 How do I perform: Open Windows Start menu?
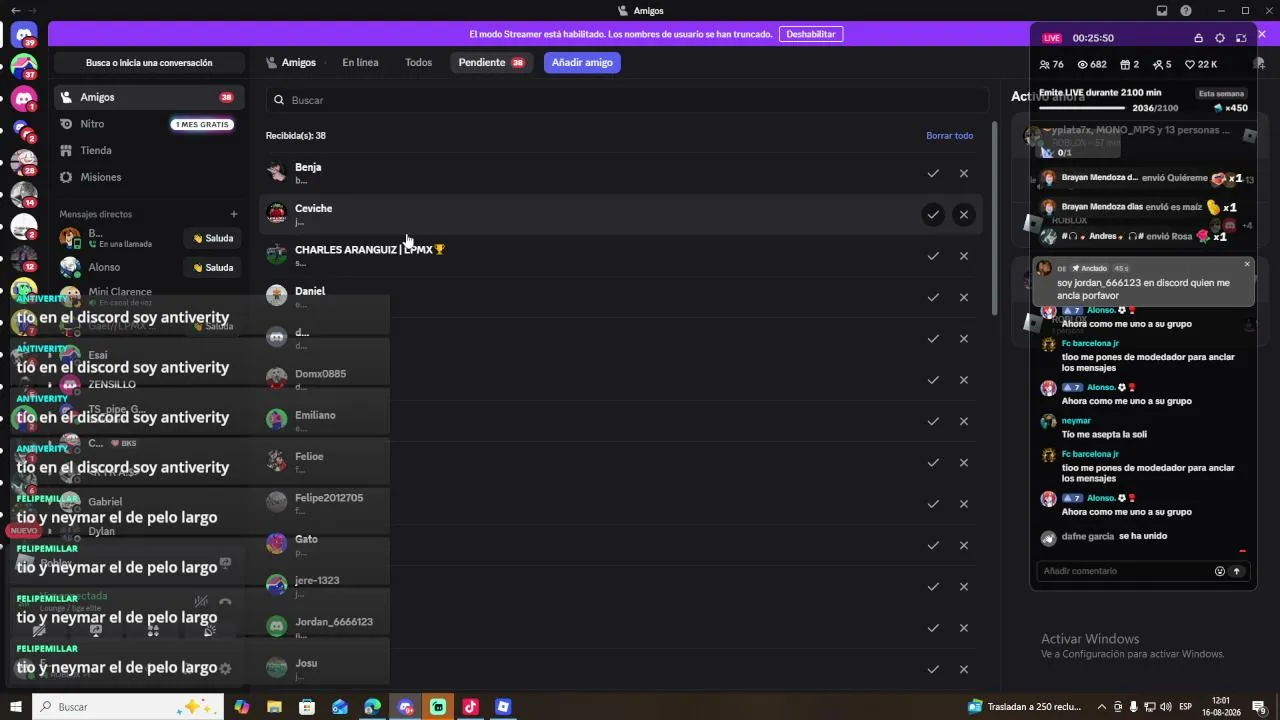coord(16,707)
